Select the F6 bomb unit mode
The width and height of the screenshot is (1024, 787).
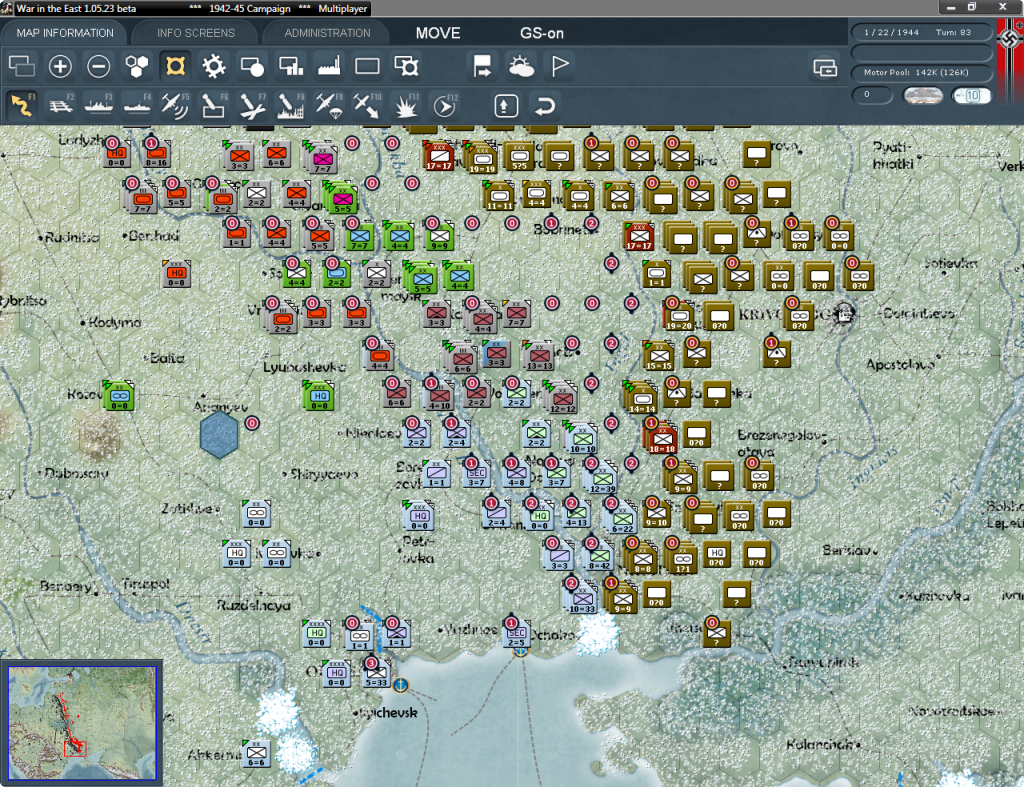tap(214, 105)
